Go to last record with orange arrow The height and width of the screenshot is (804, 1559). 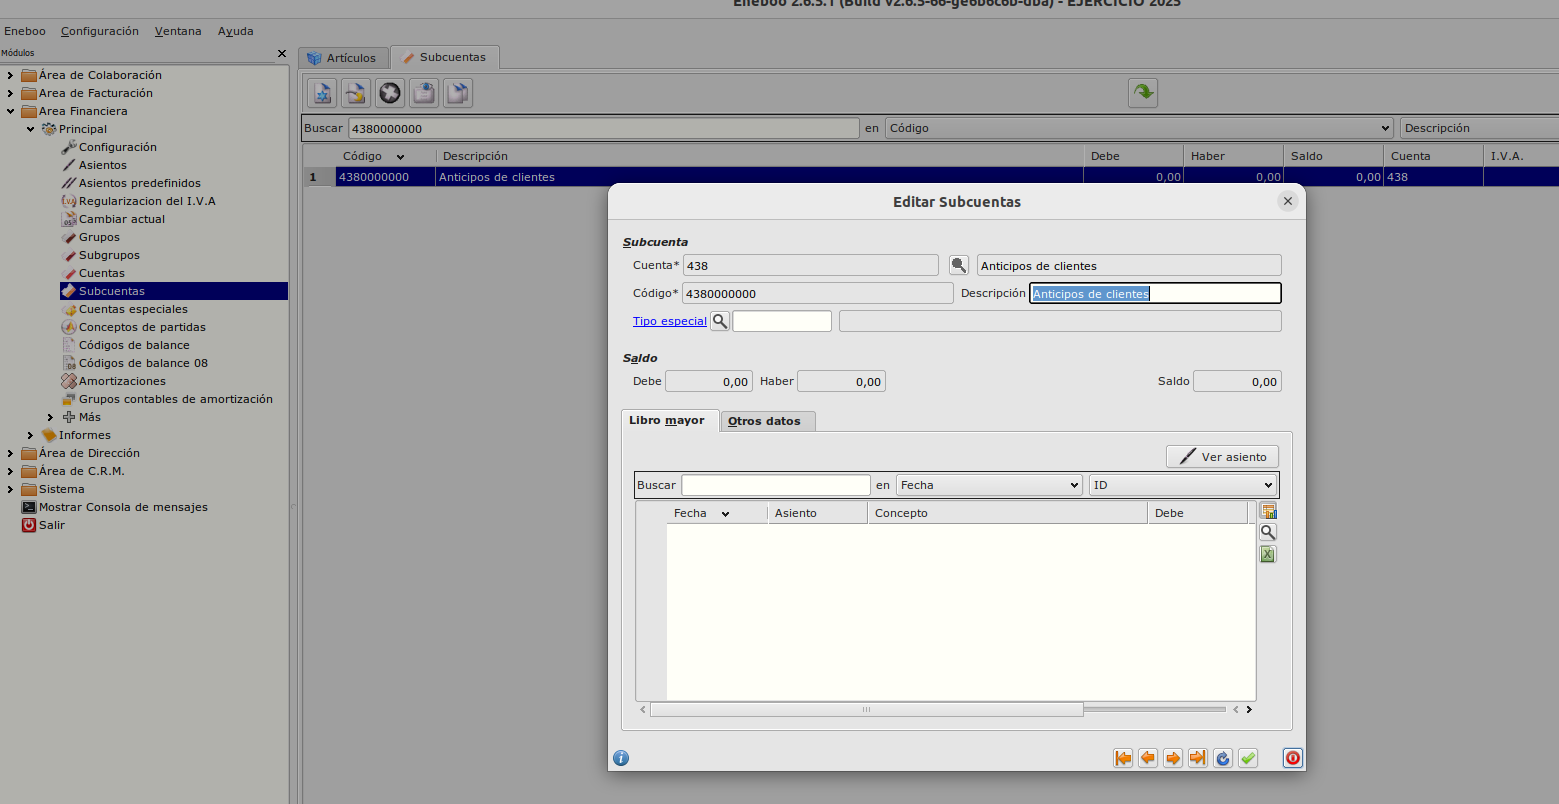[1198, 758]
